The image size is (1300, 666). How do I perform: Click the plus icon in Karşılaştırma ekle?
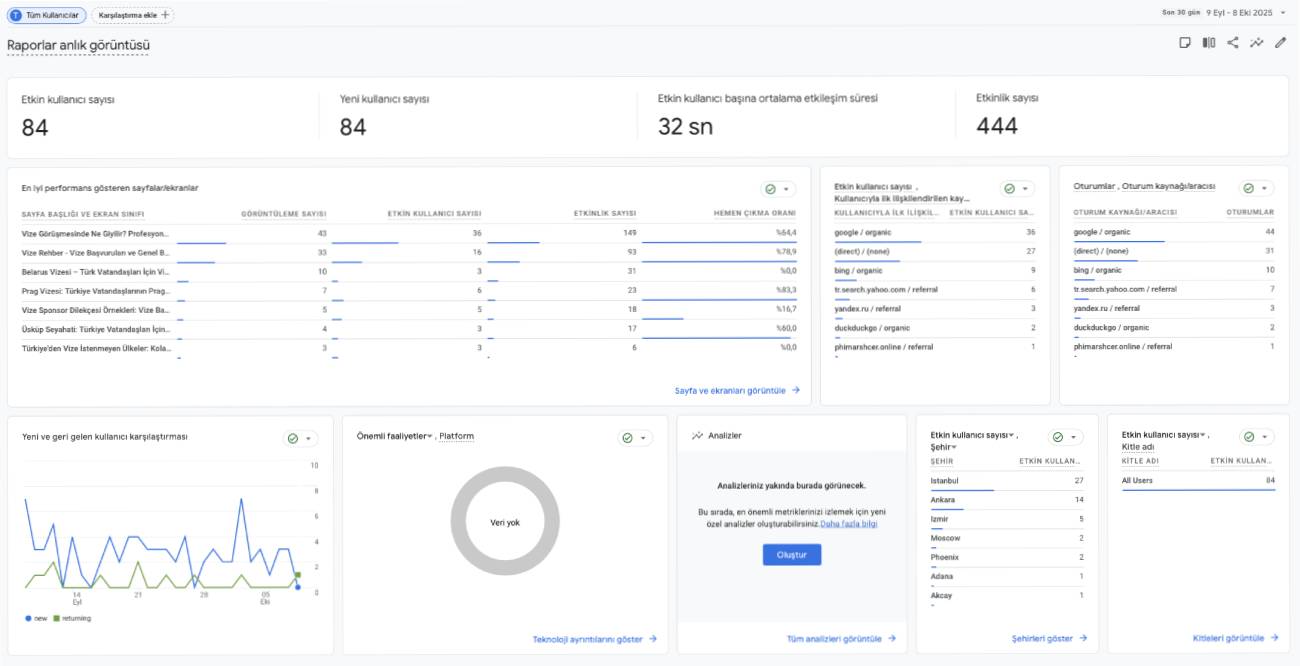point(165,15)
